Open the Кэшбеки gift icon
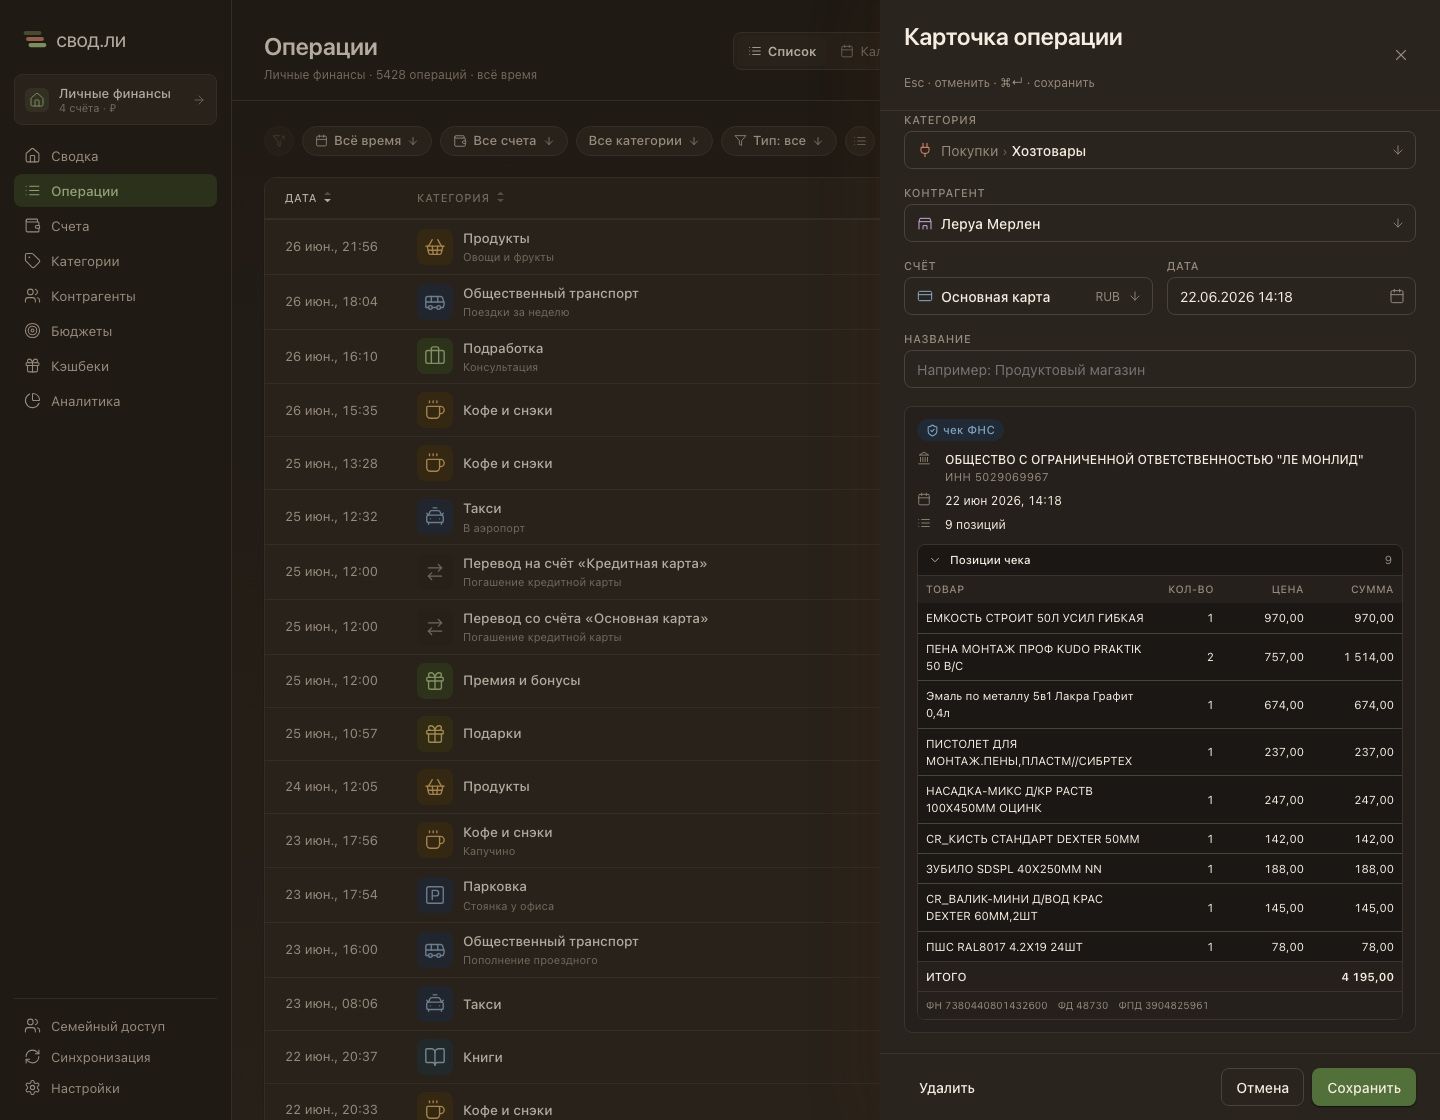 point(33,366)
